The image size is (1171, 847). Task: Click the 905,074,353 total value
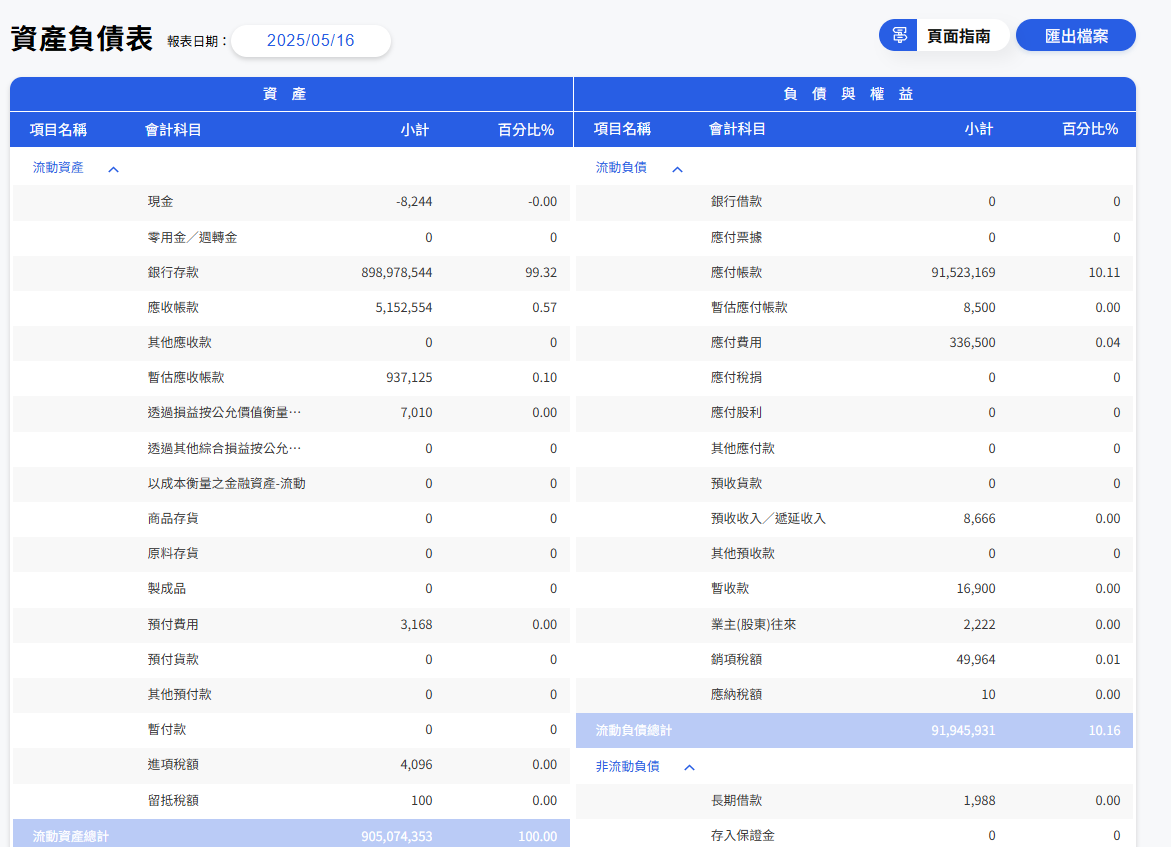tap(397, 837)
